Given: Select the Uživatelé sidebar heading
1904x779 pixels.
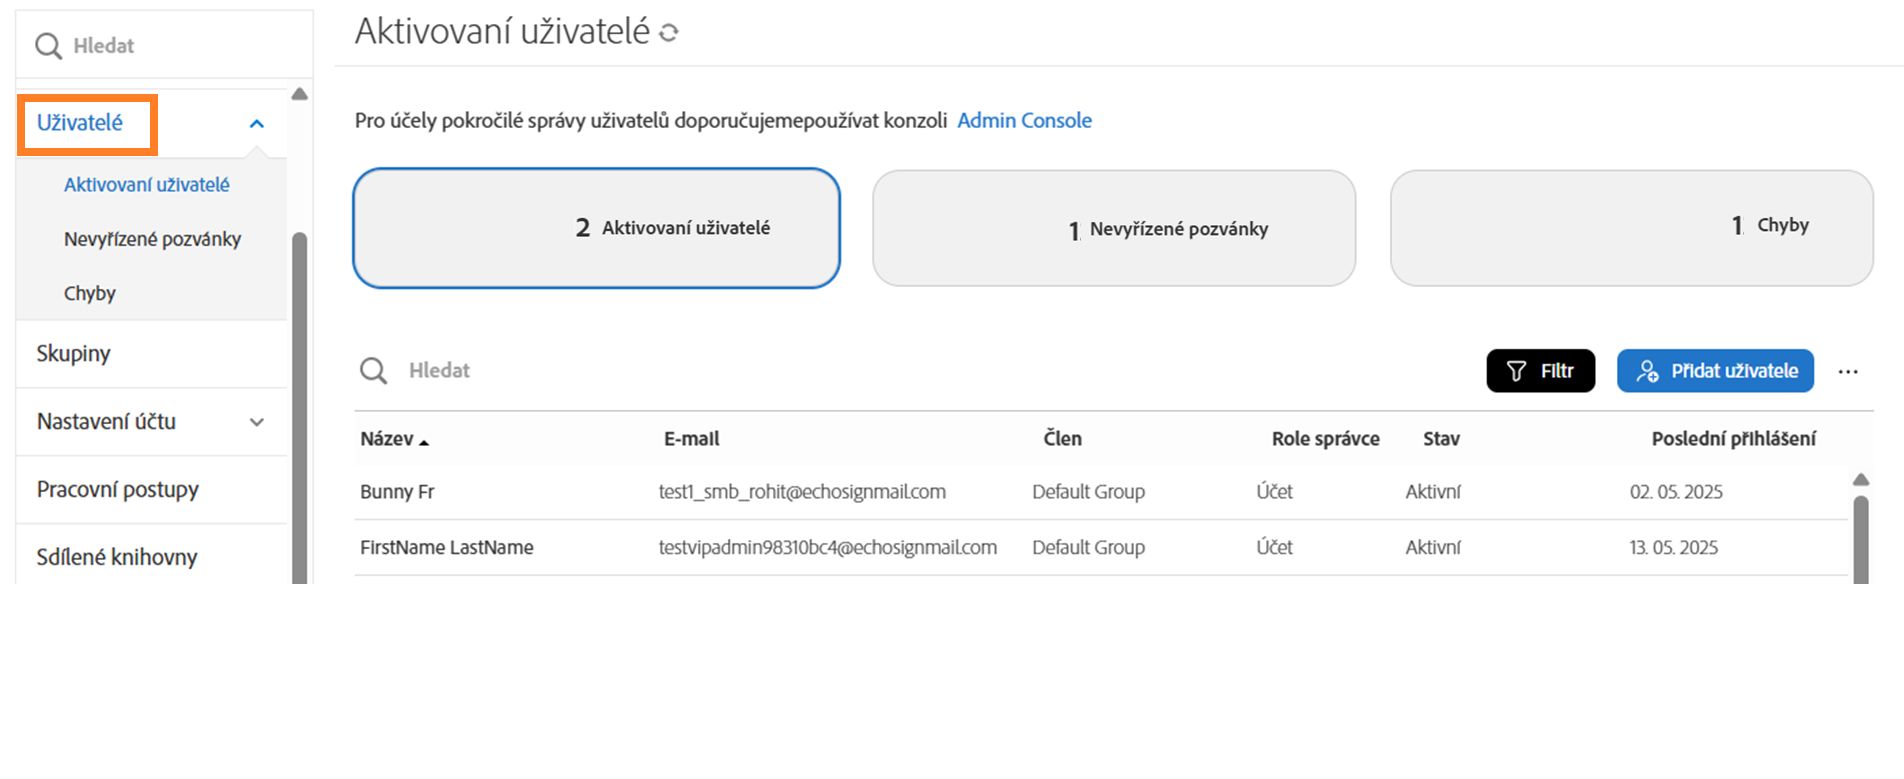Looking at the screenshot, I should tap(80, 123).
